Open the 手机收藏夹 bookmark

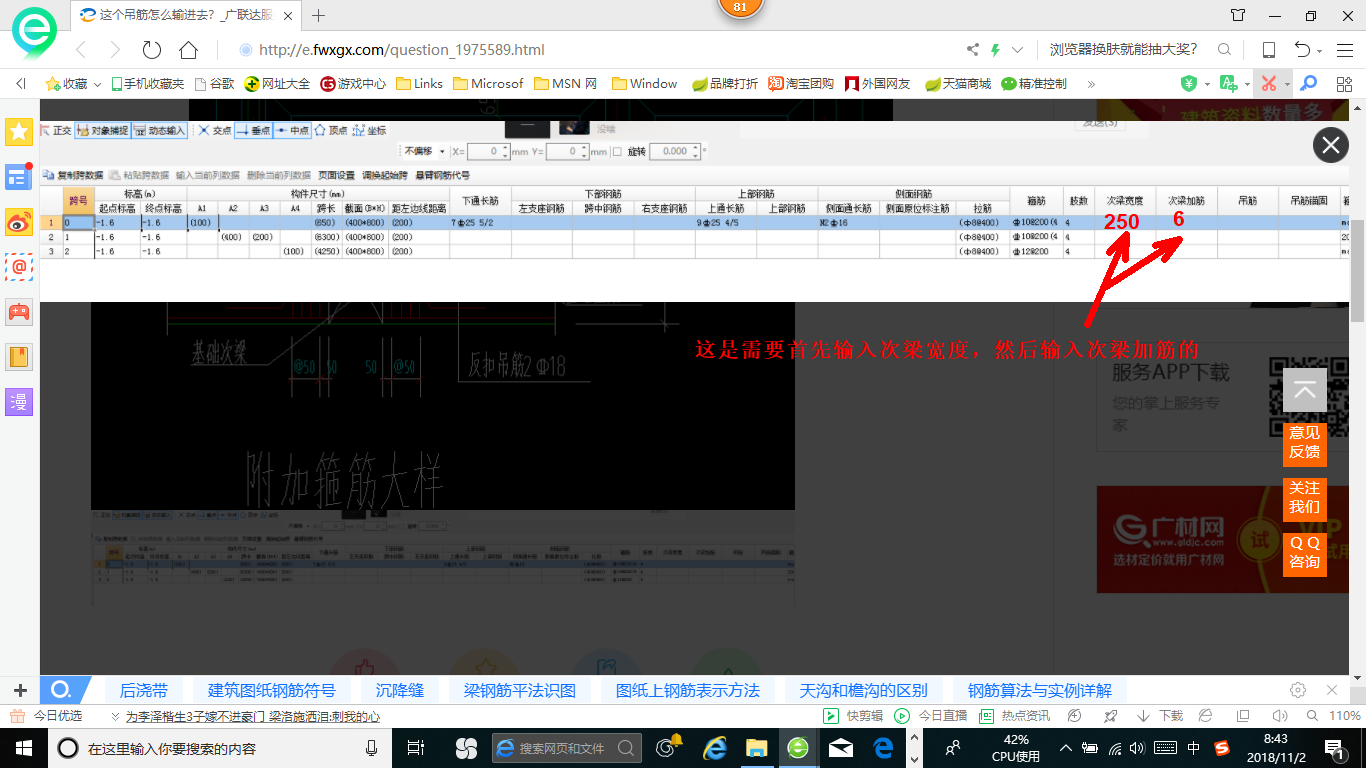pos(147,84)
